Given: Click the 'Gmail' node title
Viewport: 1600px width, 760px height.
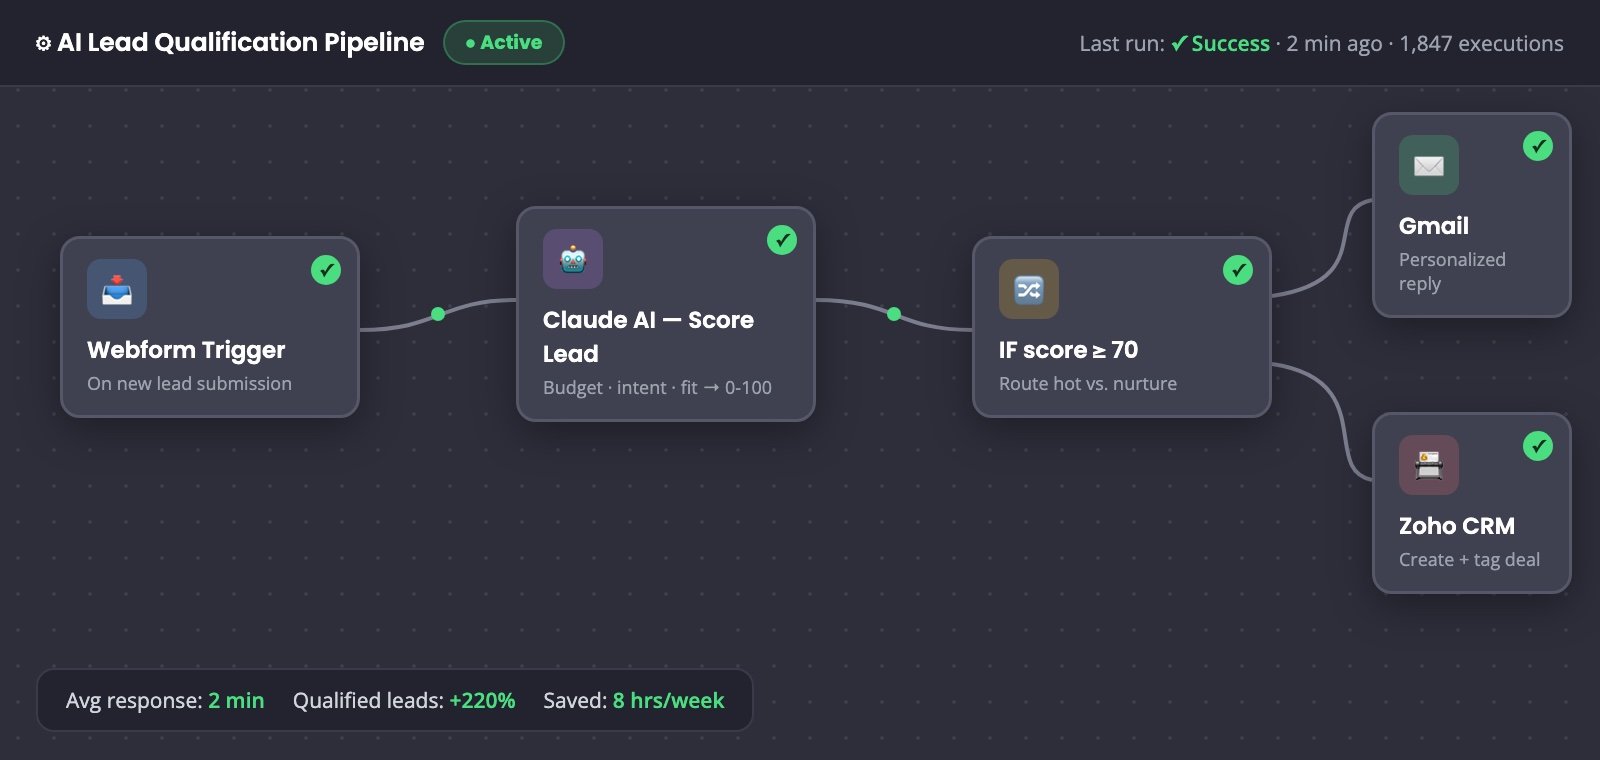Looking at the screenshot, I should (x=1434, y=226).
